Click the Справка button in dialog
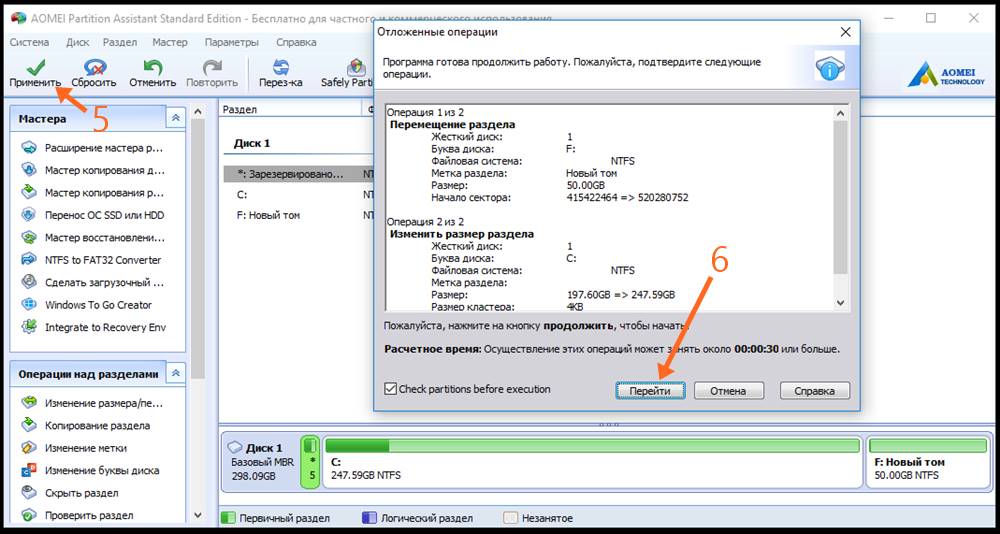This screenshot has height=534, width=1000. pos(814,390)
